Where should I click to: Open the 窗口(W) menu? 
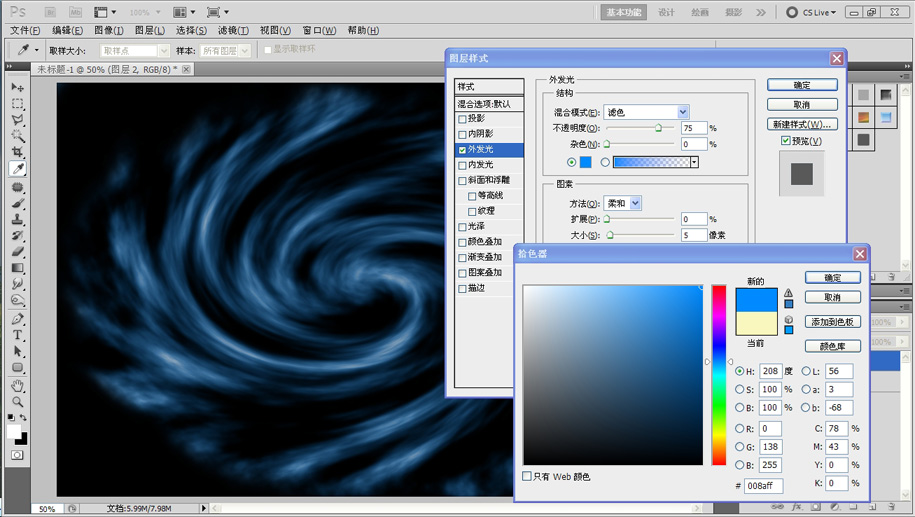pos(319,30)
